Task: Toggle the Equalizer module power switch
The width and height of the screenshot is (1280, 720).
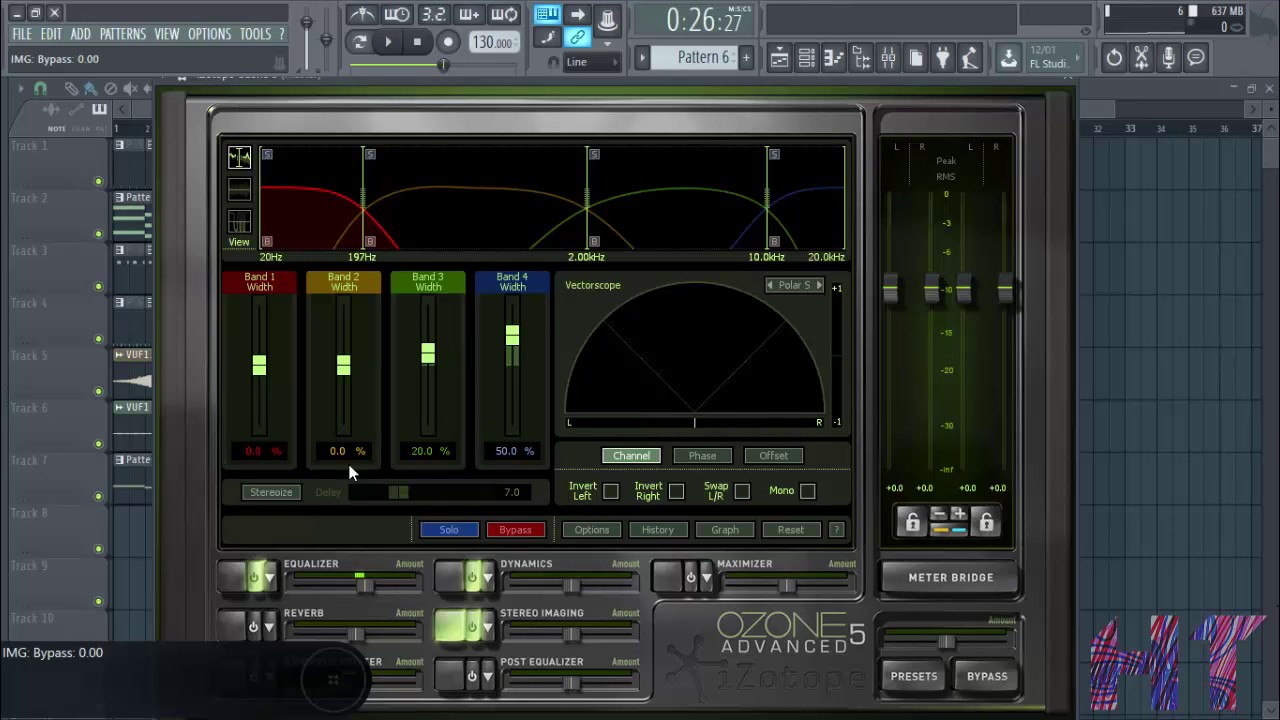Action: (x=253, y=578)
